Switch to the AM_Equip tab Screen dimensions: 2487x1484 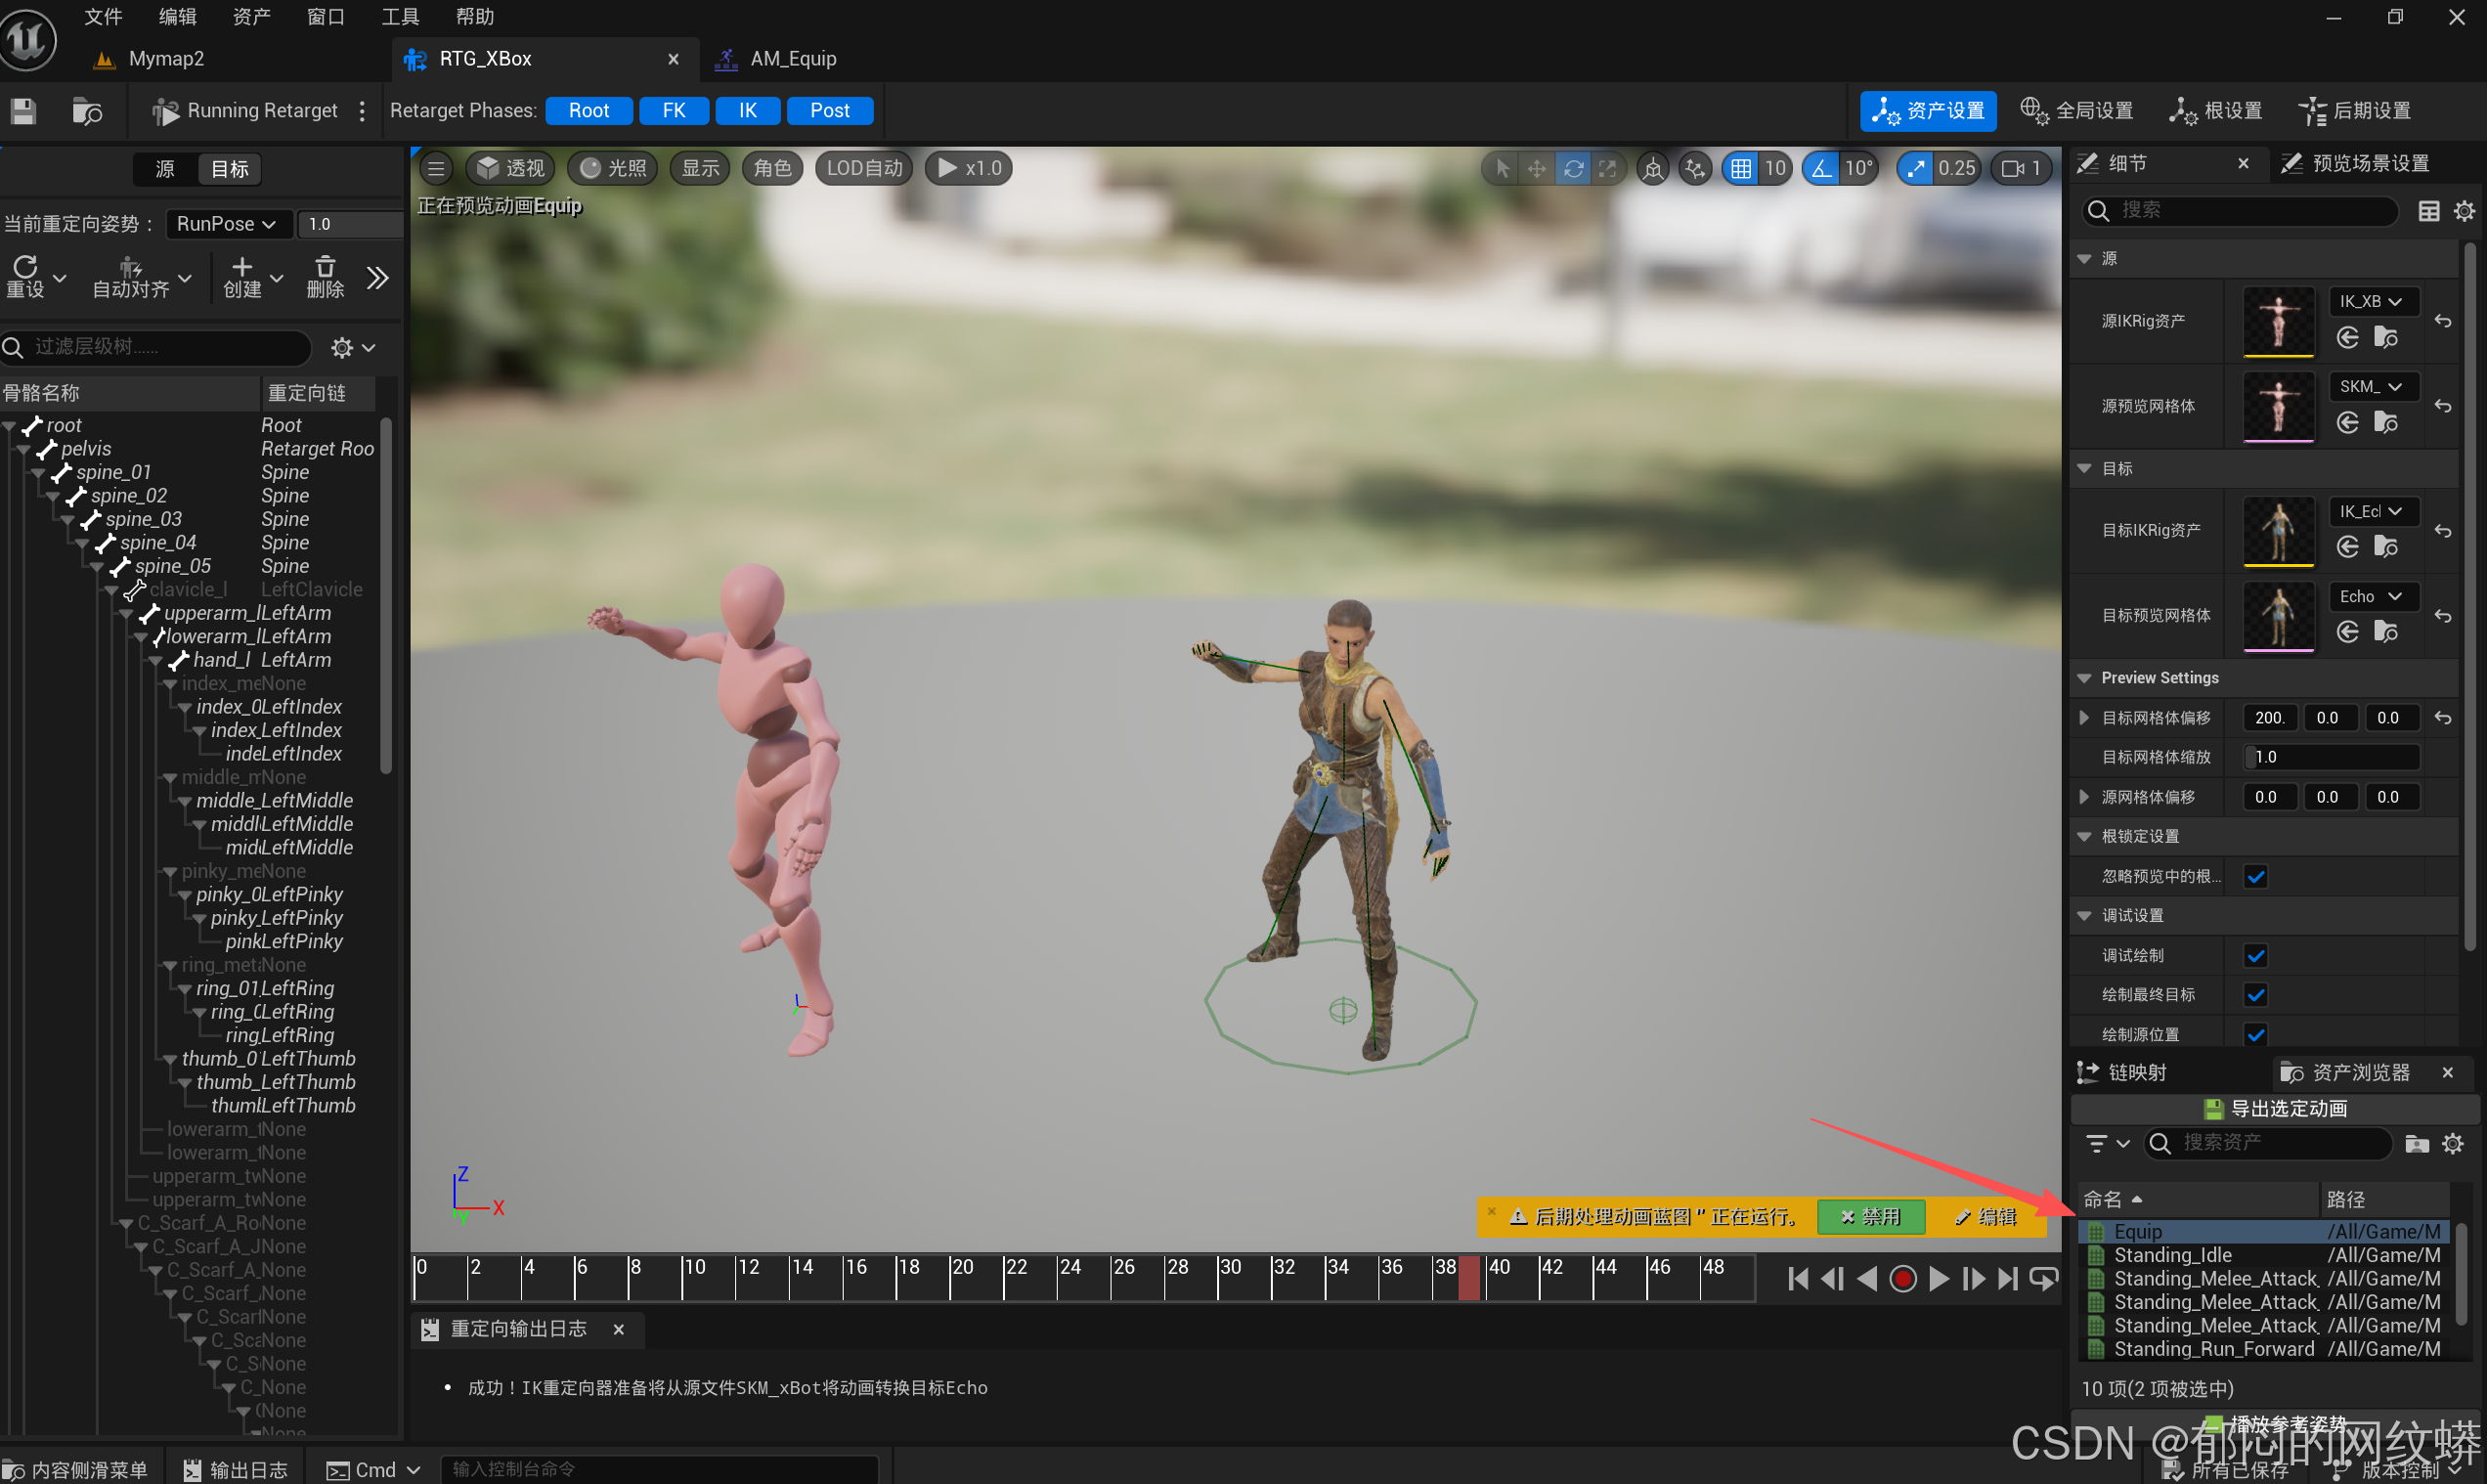click(792, 59)
